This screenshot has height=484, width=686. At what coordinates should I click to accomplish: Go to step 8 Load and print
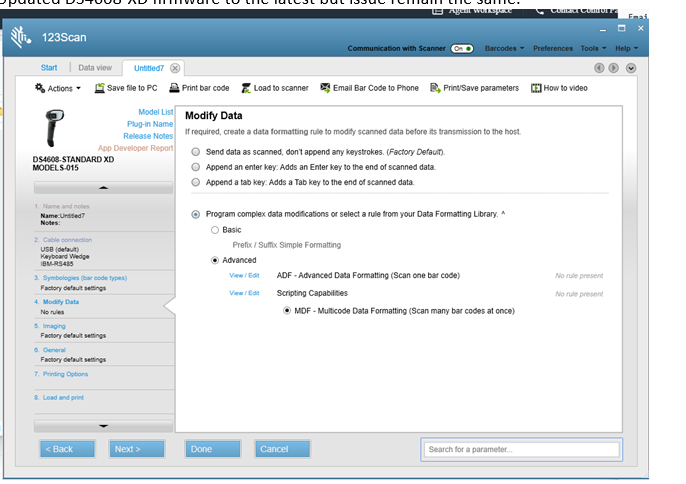pos(63,398)
